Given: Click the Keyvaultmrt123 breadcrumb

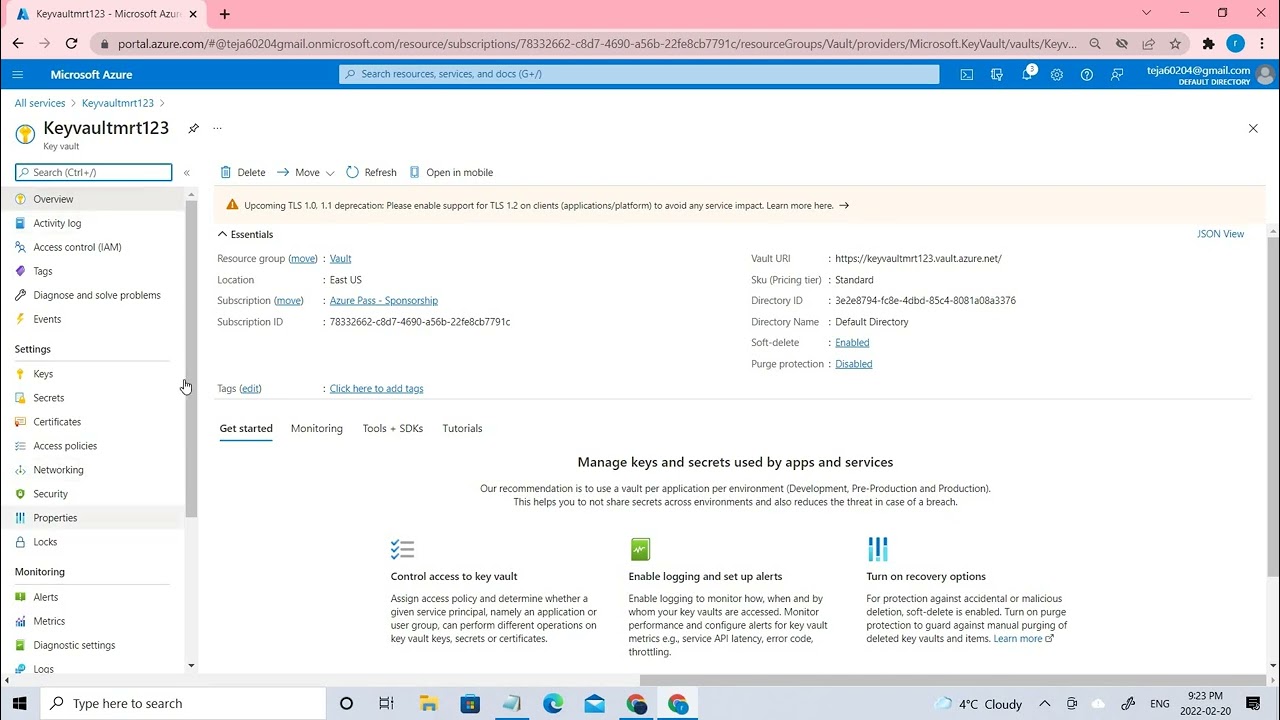Looking at the screenshot, I should click(x=118, y=103).
